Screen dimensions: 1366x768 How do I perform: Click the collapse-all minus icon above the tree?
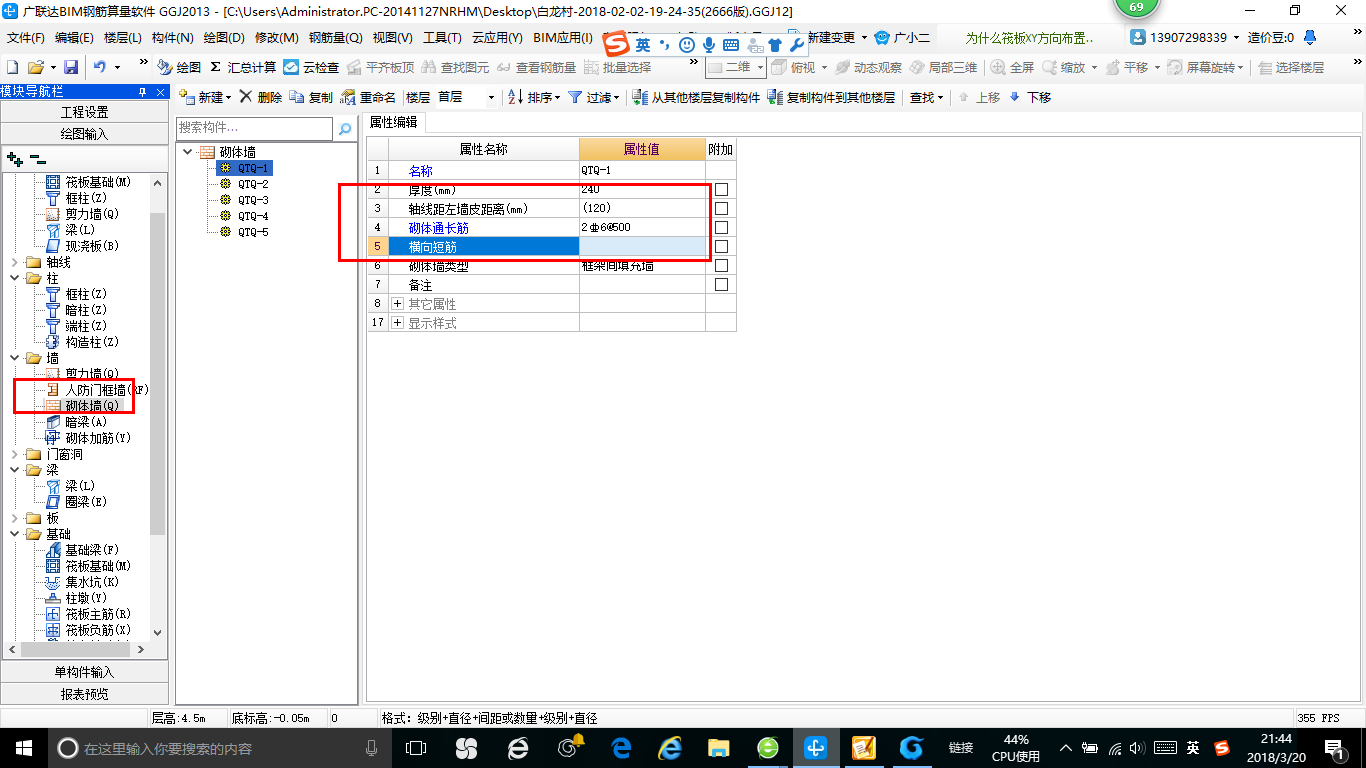(x=37, y=159)
